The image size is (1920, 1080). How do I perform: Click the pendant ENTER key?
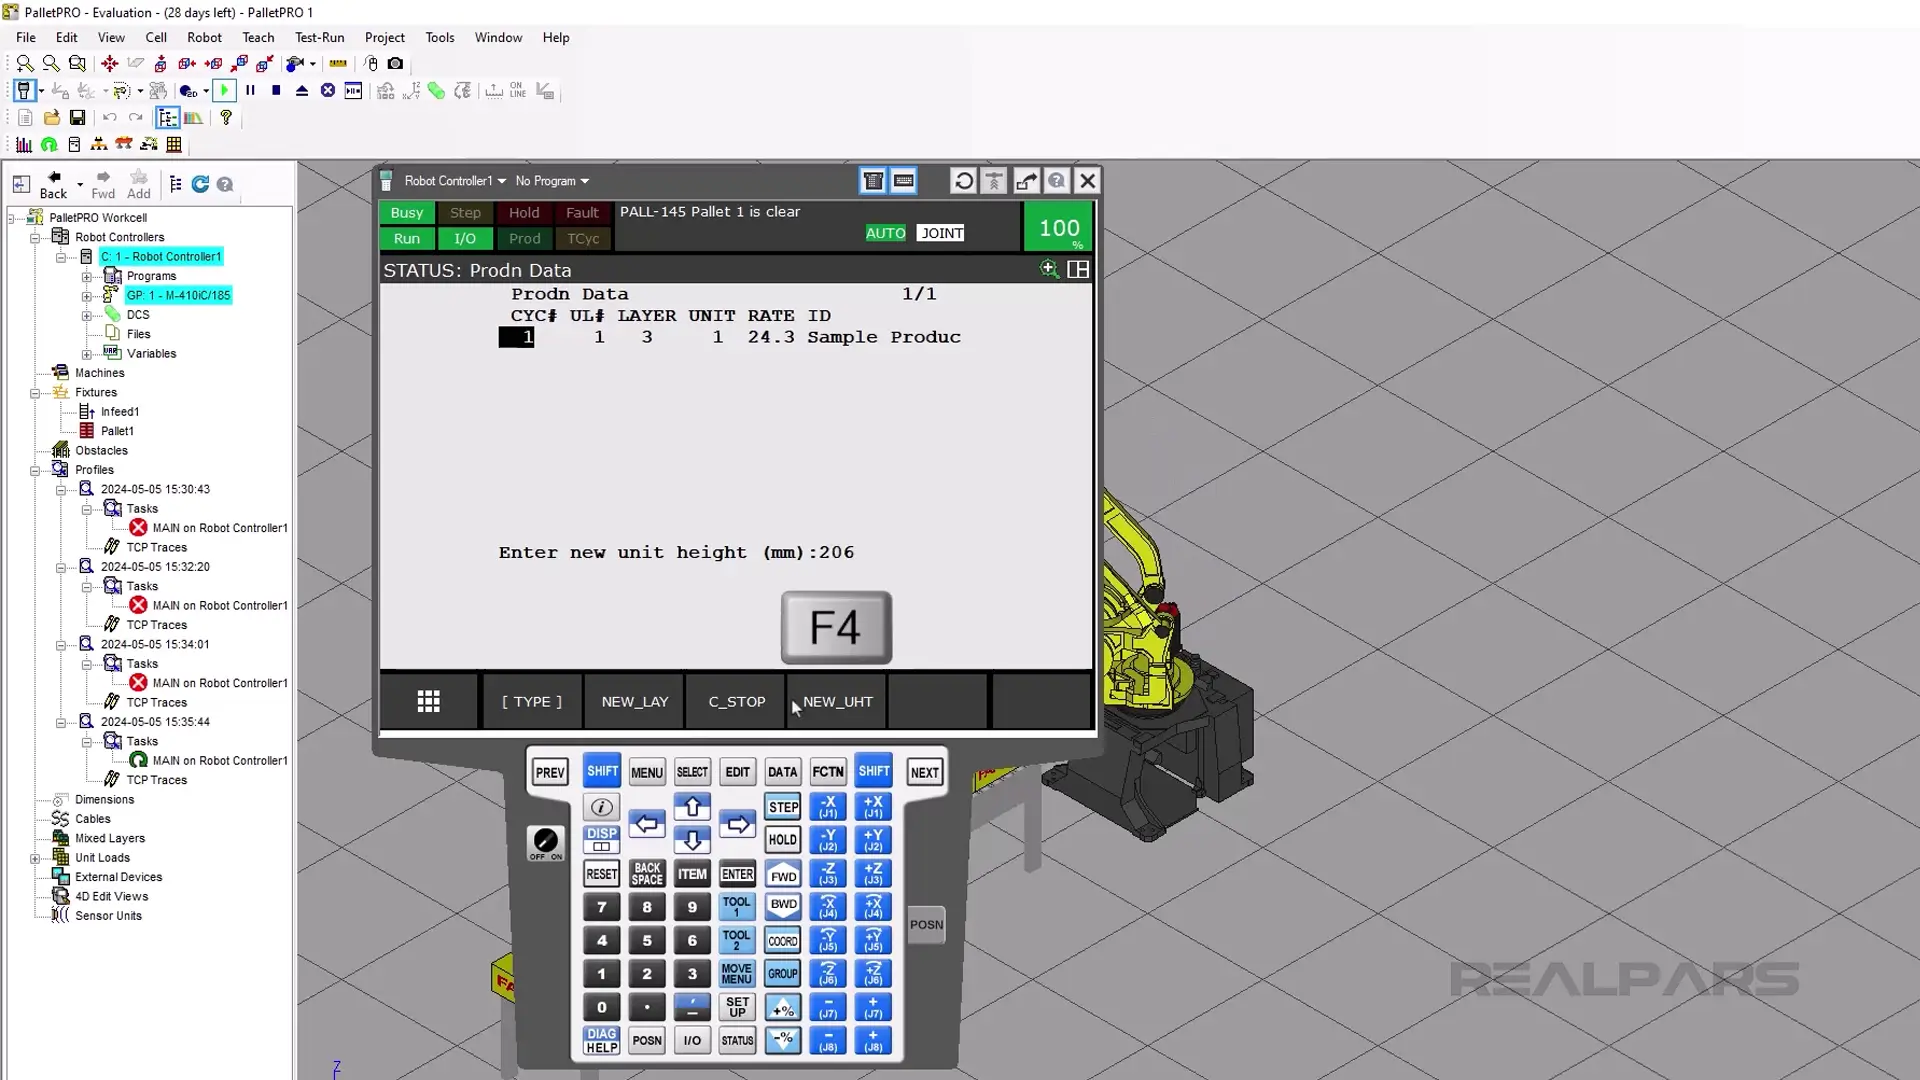point(737,874)
